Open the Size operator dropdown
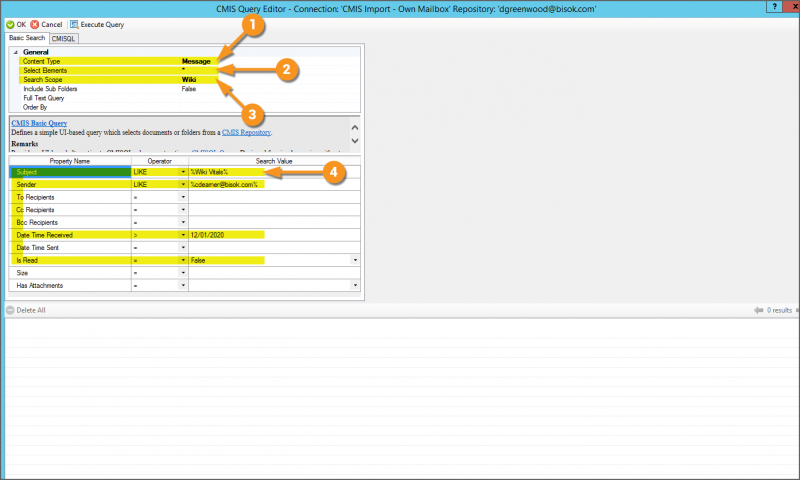800x480 pixels. click(183, 273)
